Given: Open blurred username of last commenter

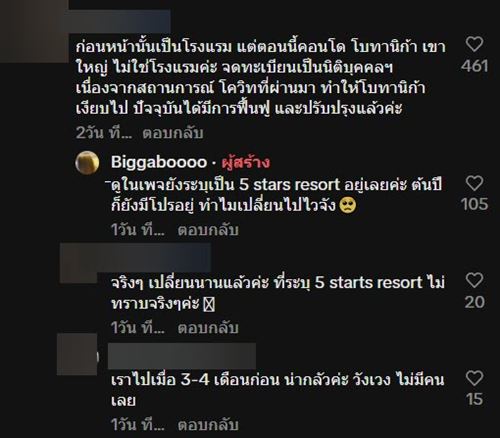Looking at the screenshot, I should pyautogui.click(x=182, y=356).
